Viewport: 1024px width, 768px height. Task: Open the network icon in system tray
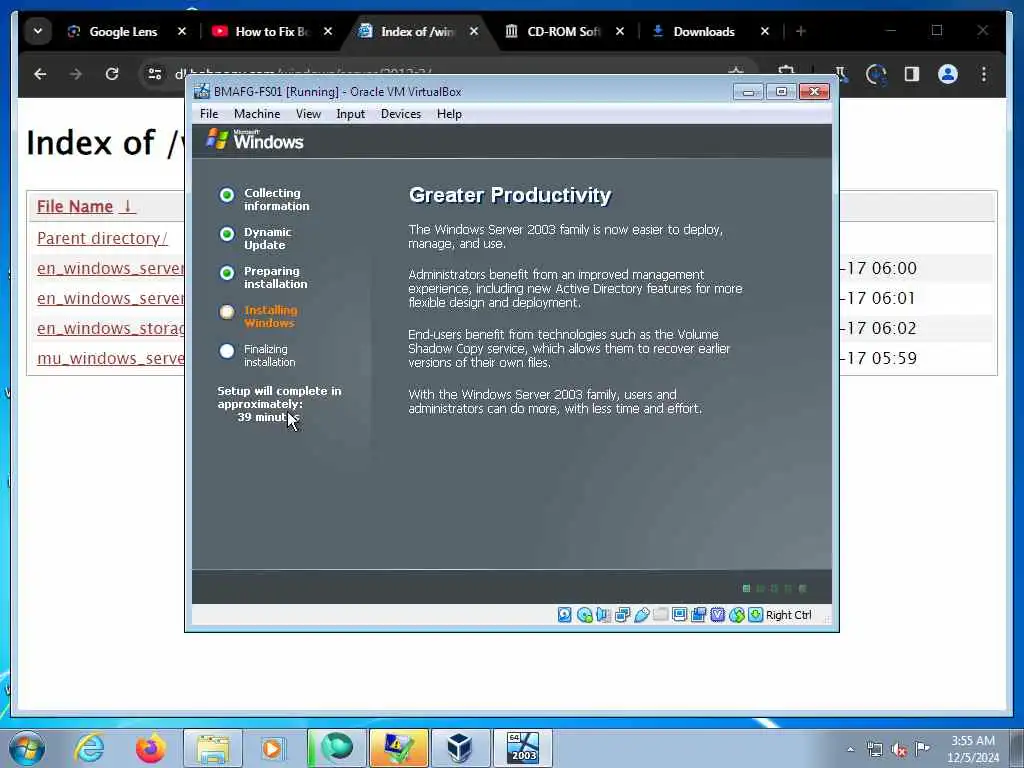874,750
